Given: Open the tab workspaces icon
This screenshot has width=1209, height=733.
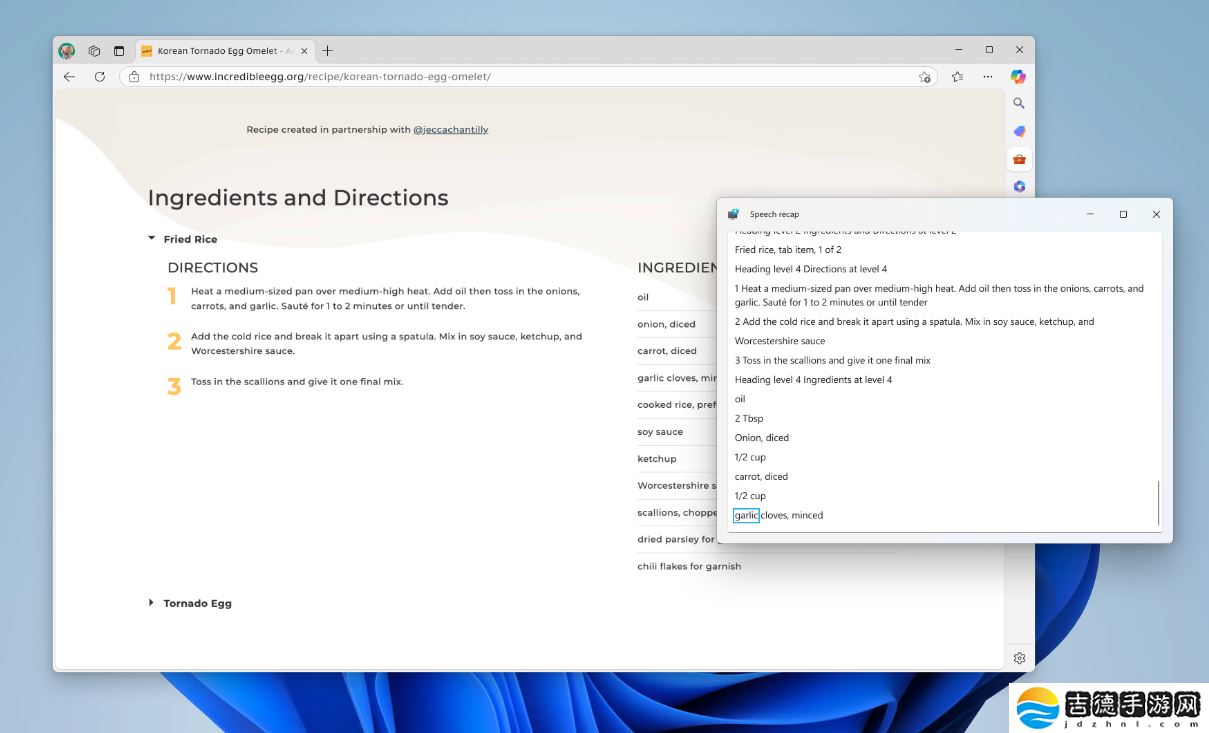Looking at the screenshot, I should point(94,50).
